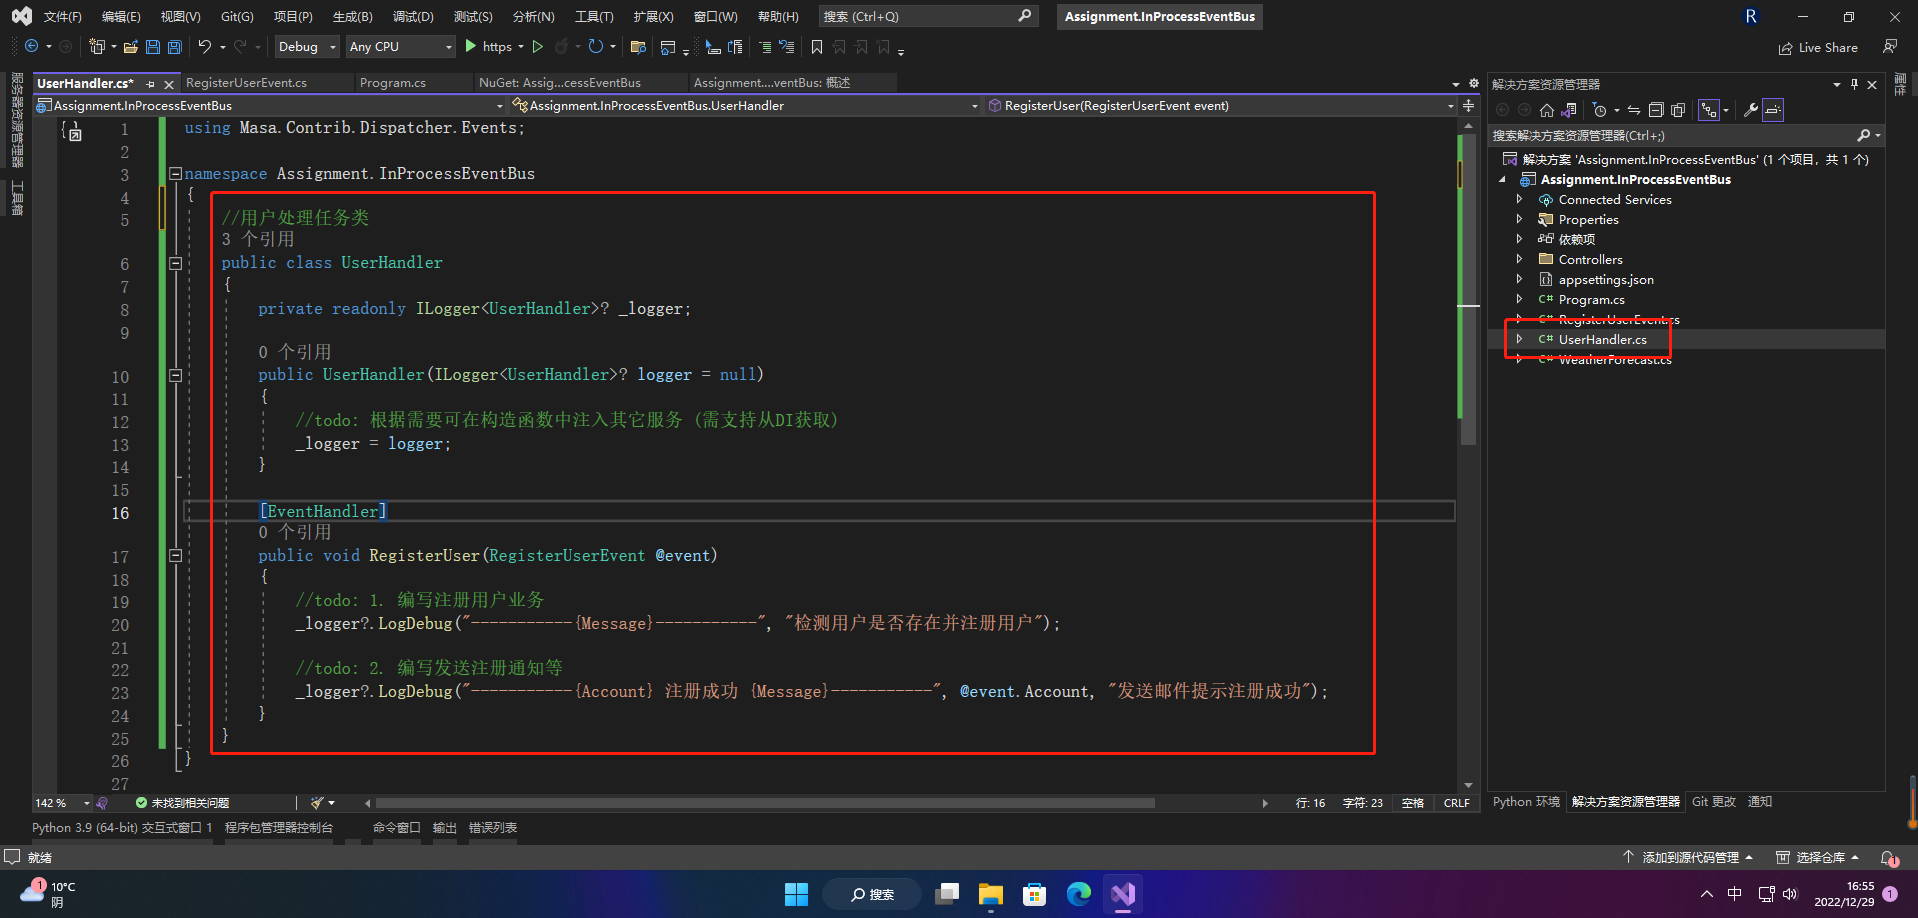The width and height of the screenshot is (1918, 918).
Task: Click Sync with Active Document icon
Action: [x=1633, y=110]
